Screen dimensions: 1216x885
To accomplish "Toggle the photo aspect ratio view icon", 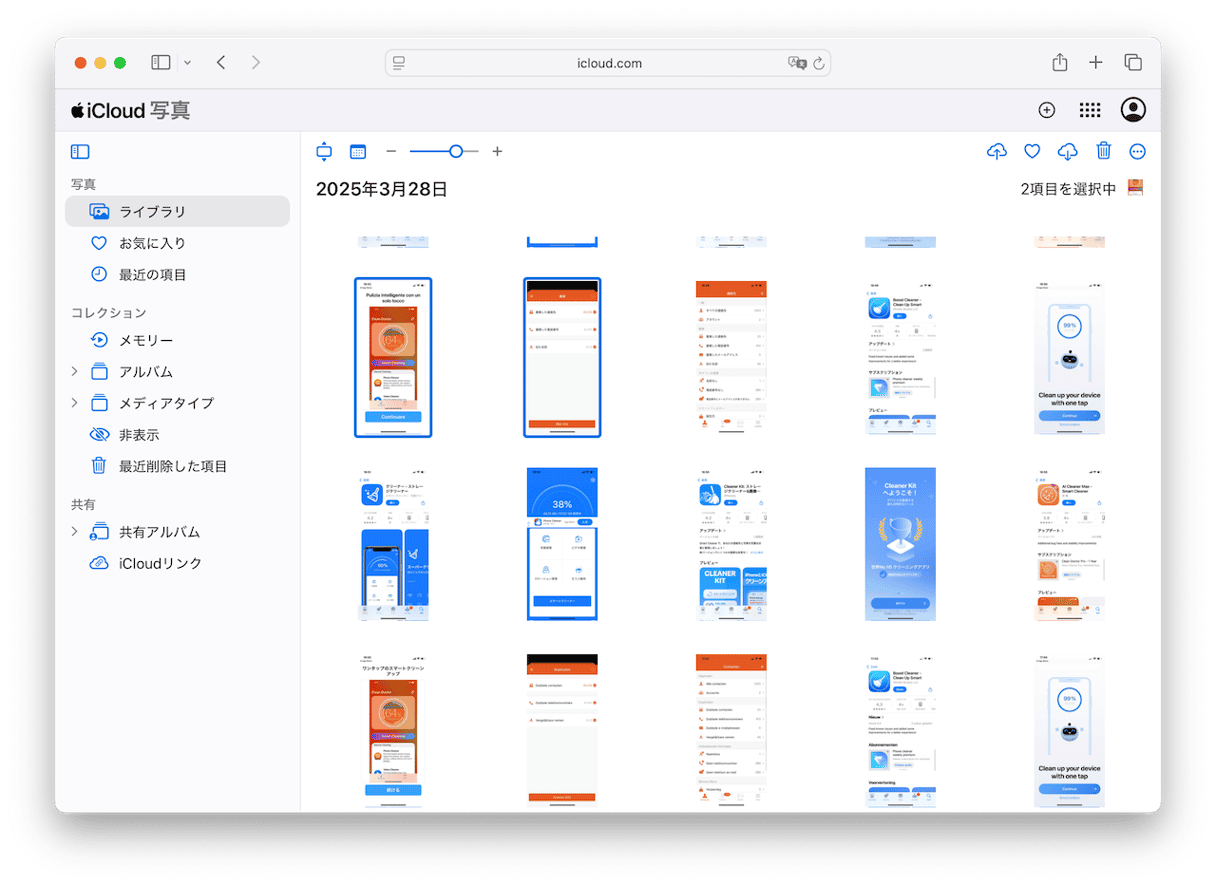I will [x=323, y=152].
